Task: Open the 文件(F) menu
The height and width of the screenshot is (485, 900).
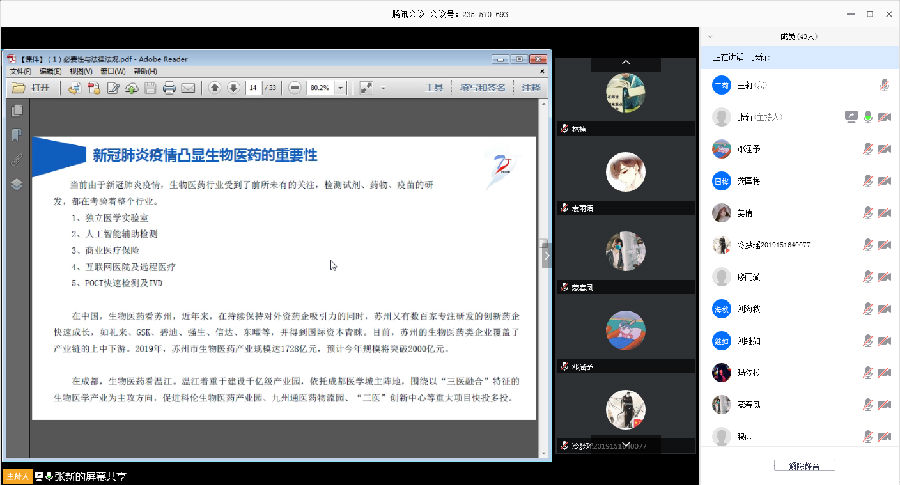Action: (x=20, y=71)
